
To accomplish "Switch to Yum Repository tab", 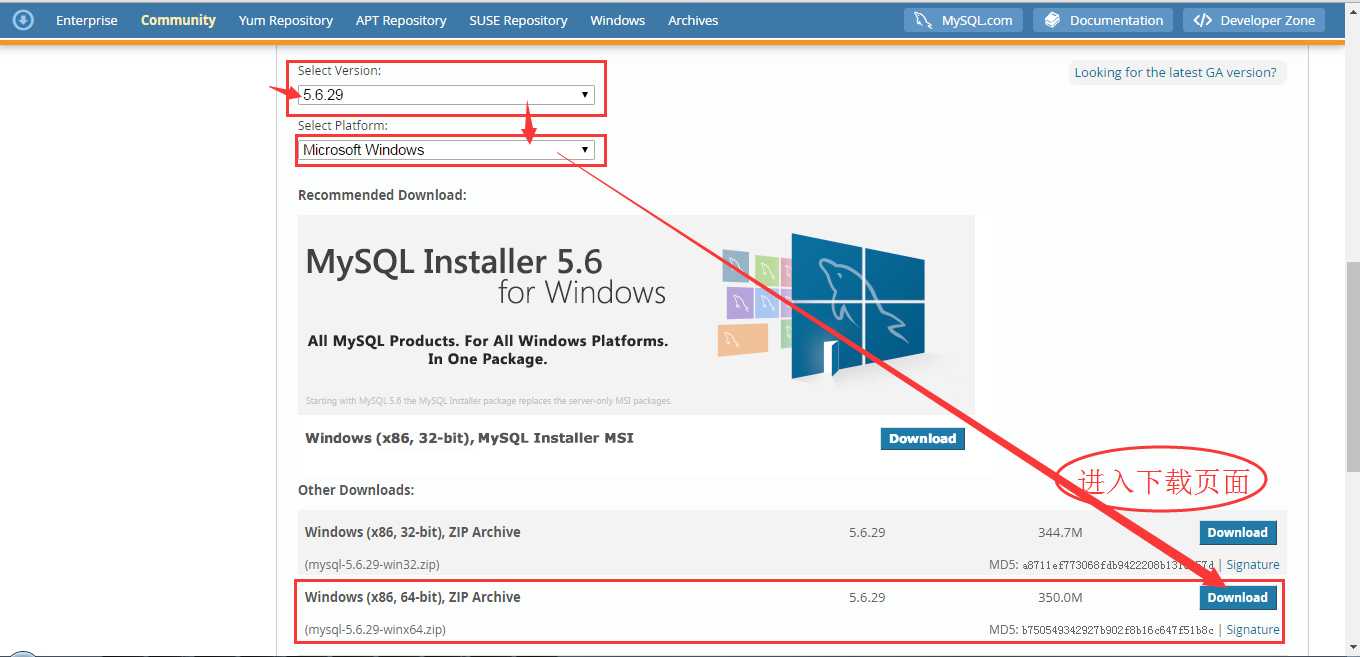I will [286, 20].
